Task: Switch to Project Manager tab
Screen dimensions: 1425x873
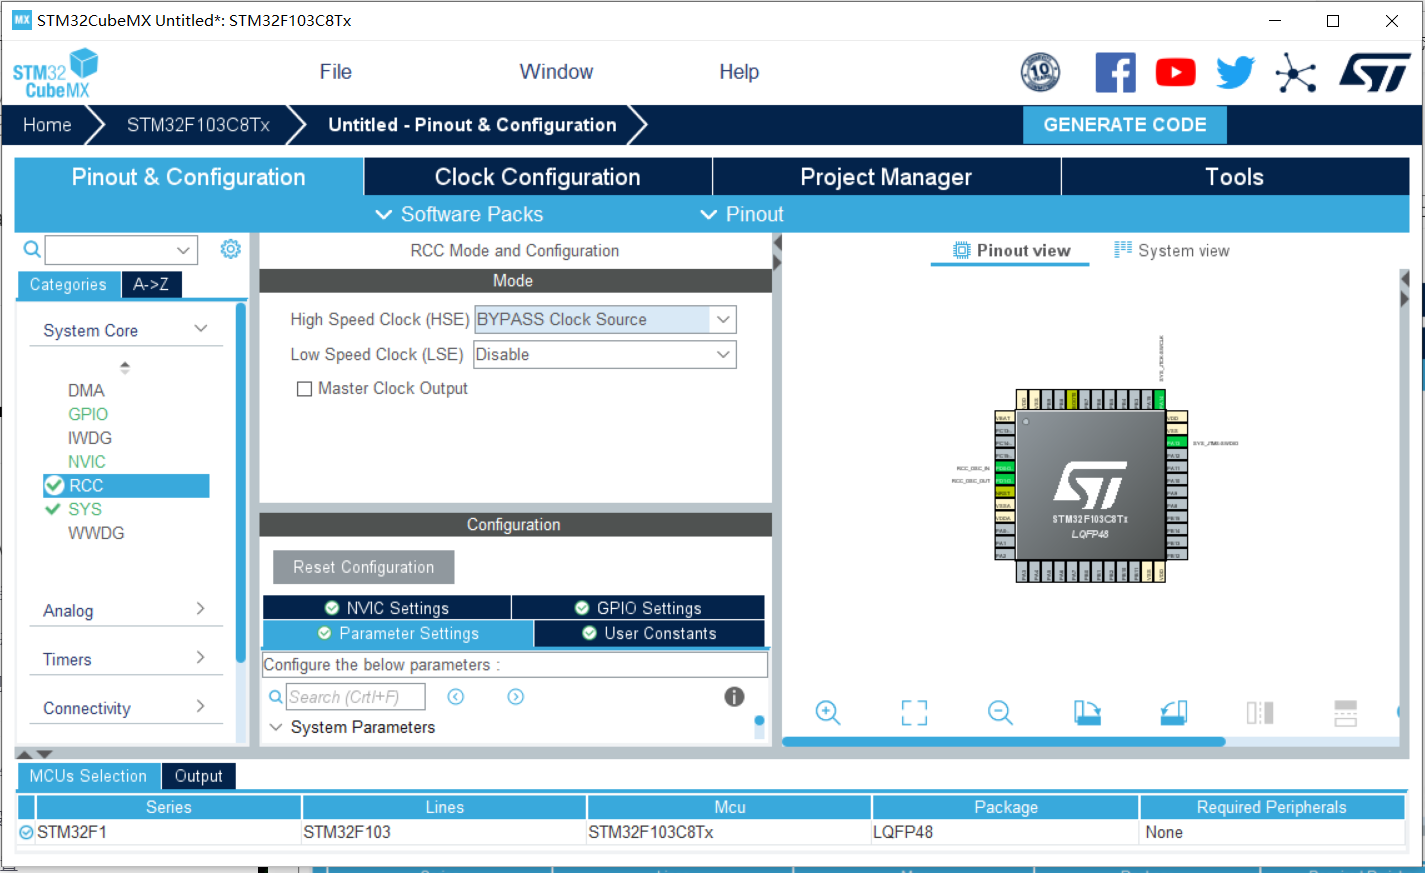Action: click(x=886, y=177)
